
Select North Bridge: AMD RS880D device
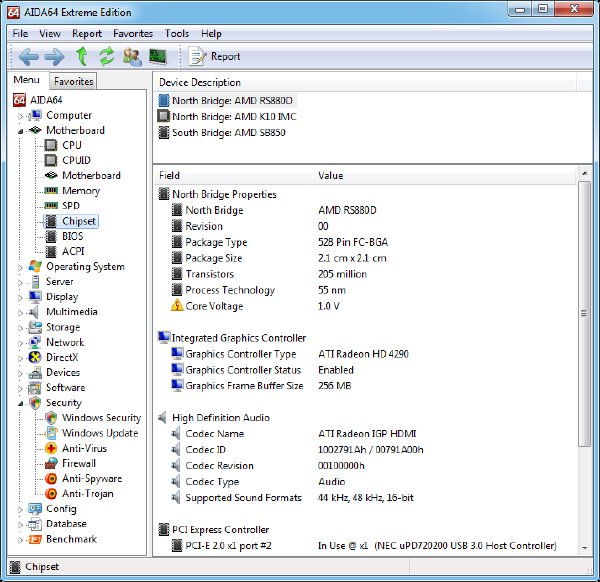227,101
